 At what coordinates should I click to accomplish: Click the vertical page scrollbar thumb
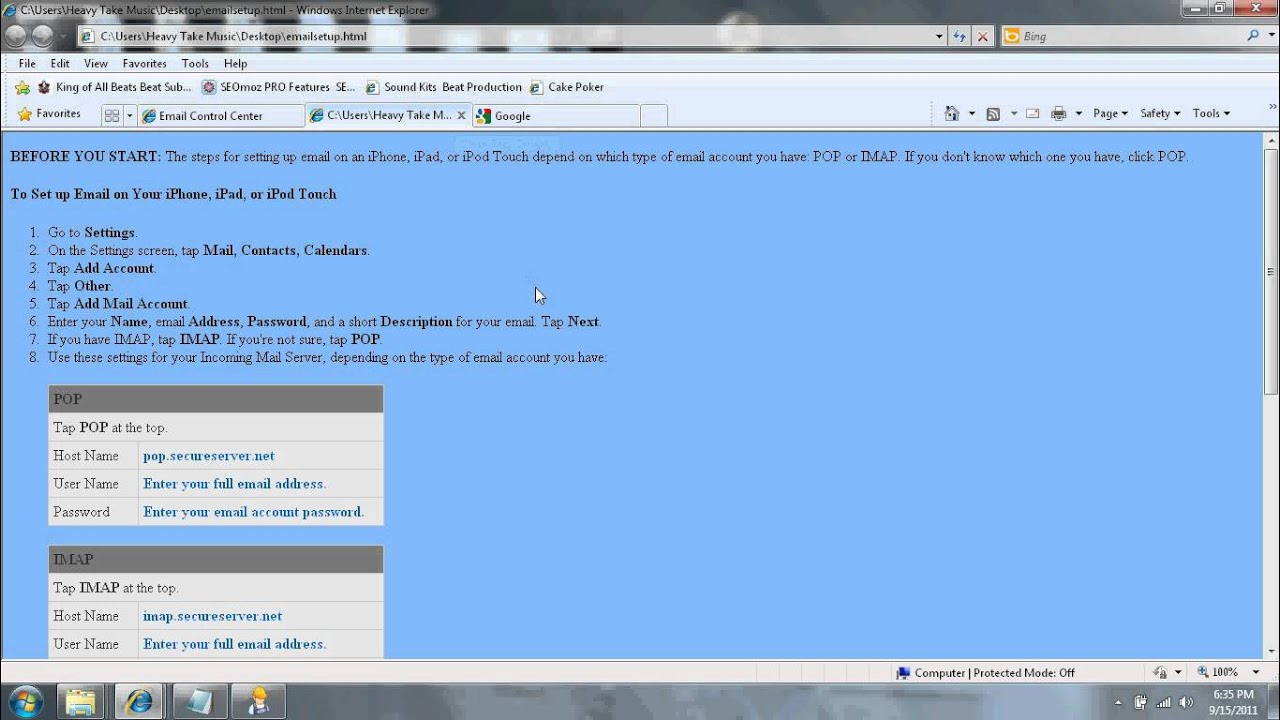(x=1271, y=272)
